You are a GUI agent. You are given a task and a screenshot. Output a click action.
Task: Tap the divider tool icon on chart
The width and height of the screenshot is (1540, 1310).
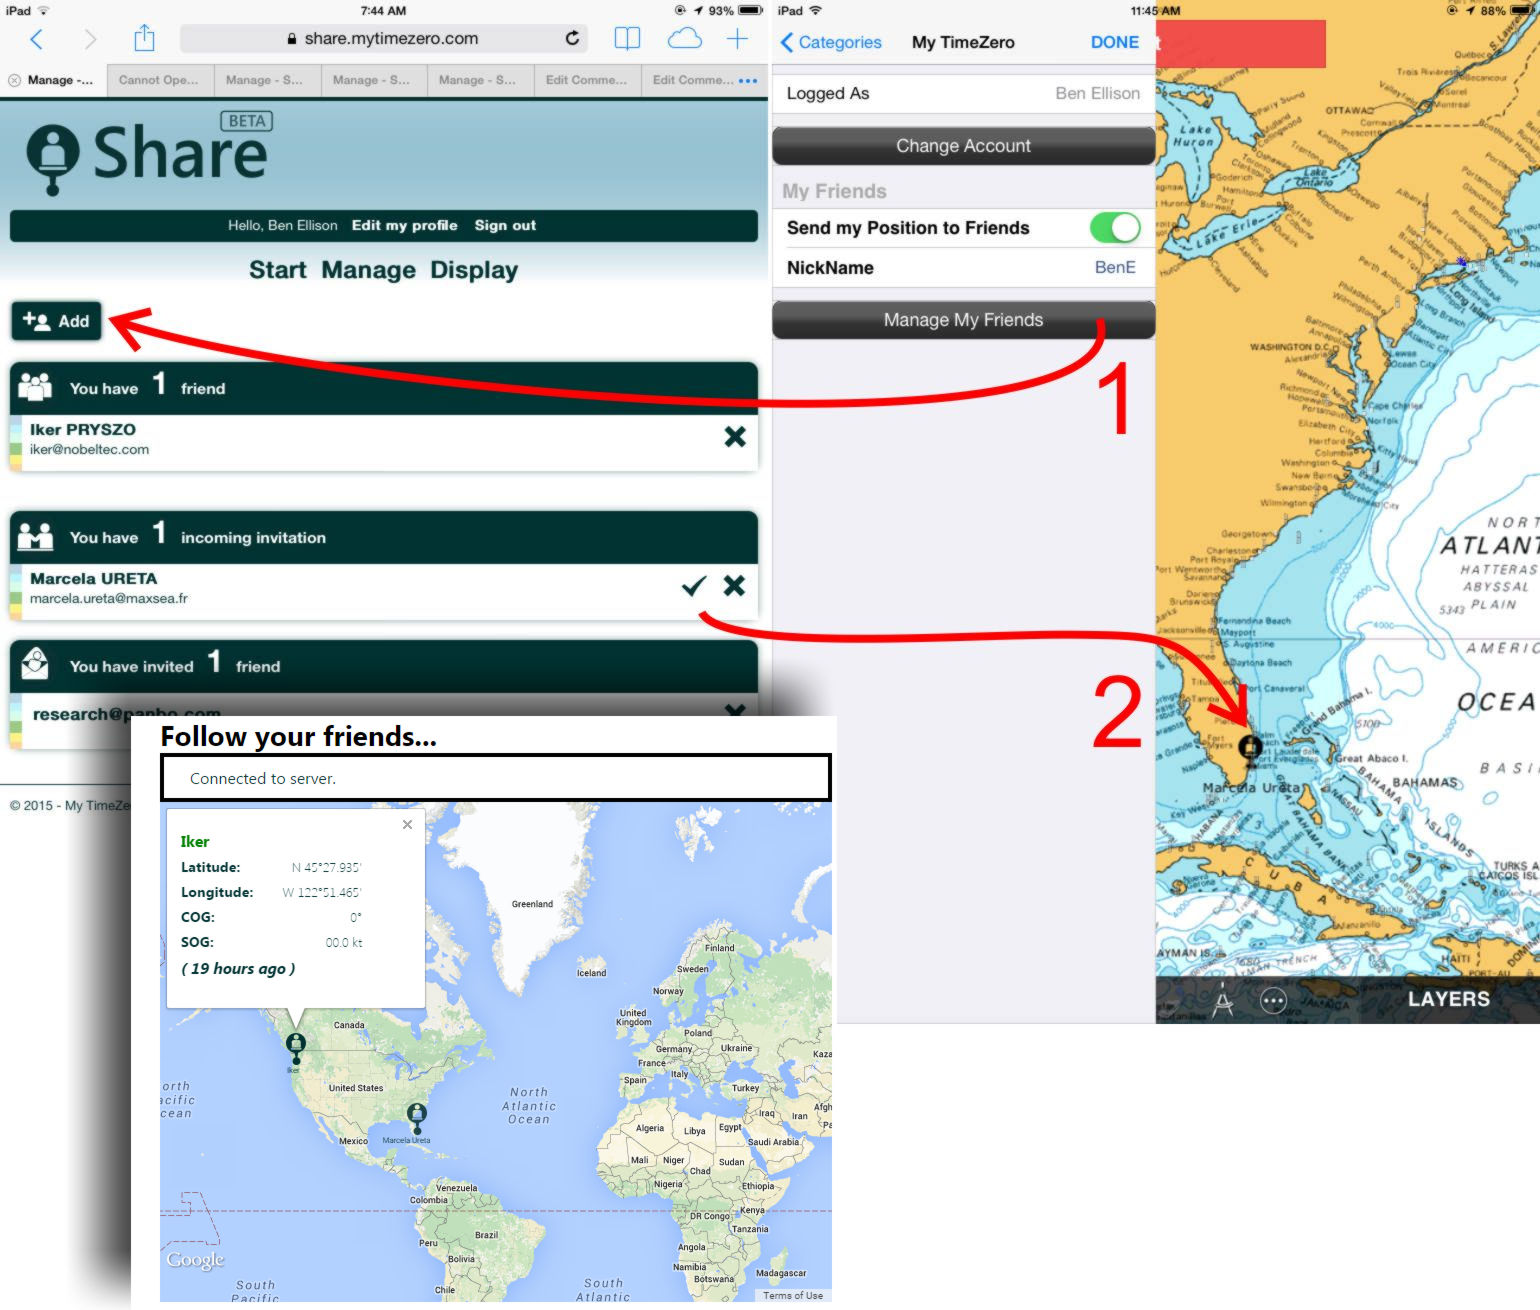click(1223, 1000)
